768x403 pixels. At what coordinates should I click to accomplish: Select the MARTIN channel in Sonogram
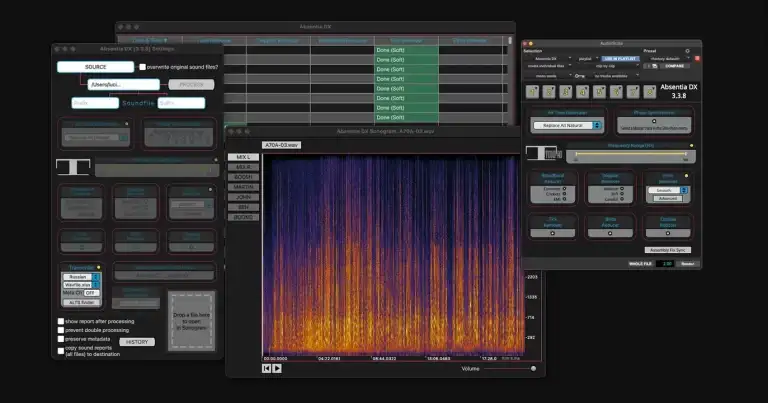[243, 187]
